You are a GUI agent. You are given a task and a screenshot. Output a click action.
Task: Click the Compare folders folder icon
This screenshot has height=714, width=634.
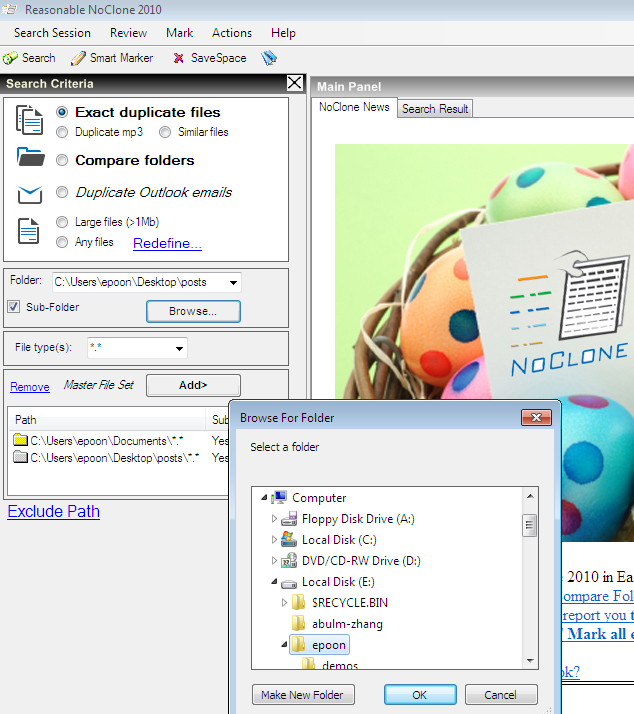click(x=31, y=157)
